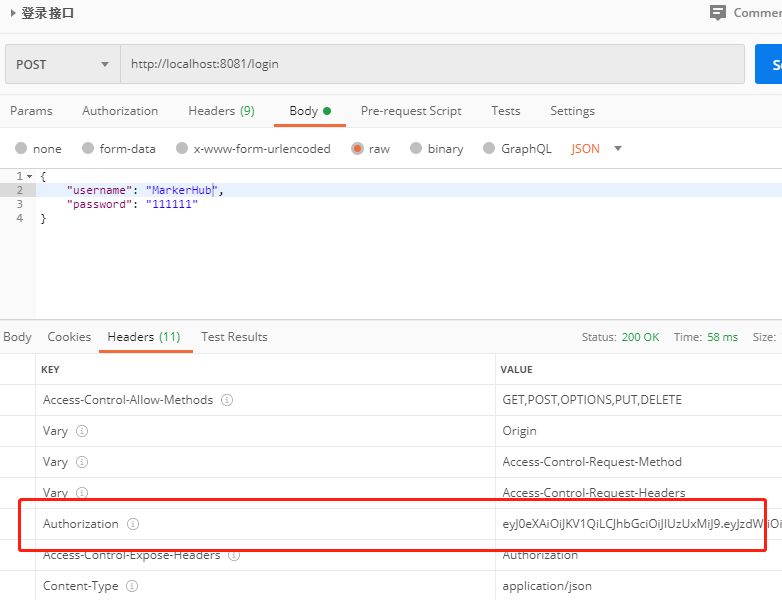
Task: Open the Pre-request Script tab
Action: pyautogui.click(x=411, y=111)
